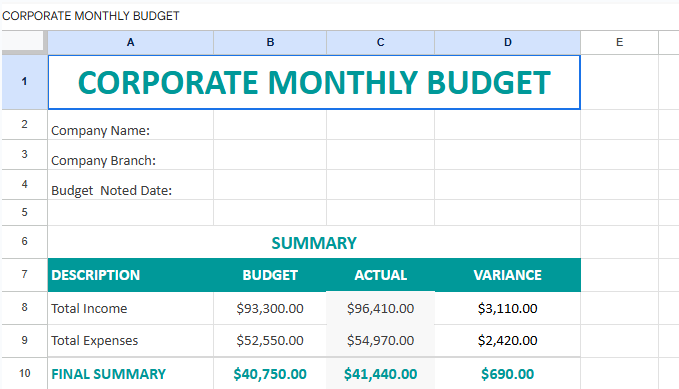This screenshot has width=679, height=389.
Task: Click the VARIANCE header cell
Action: click(x=508, y=275)
